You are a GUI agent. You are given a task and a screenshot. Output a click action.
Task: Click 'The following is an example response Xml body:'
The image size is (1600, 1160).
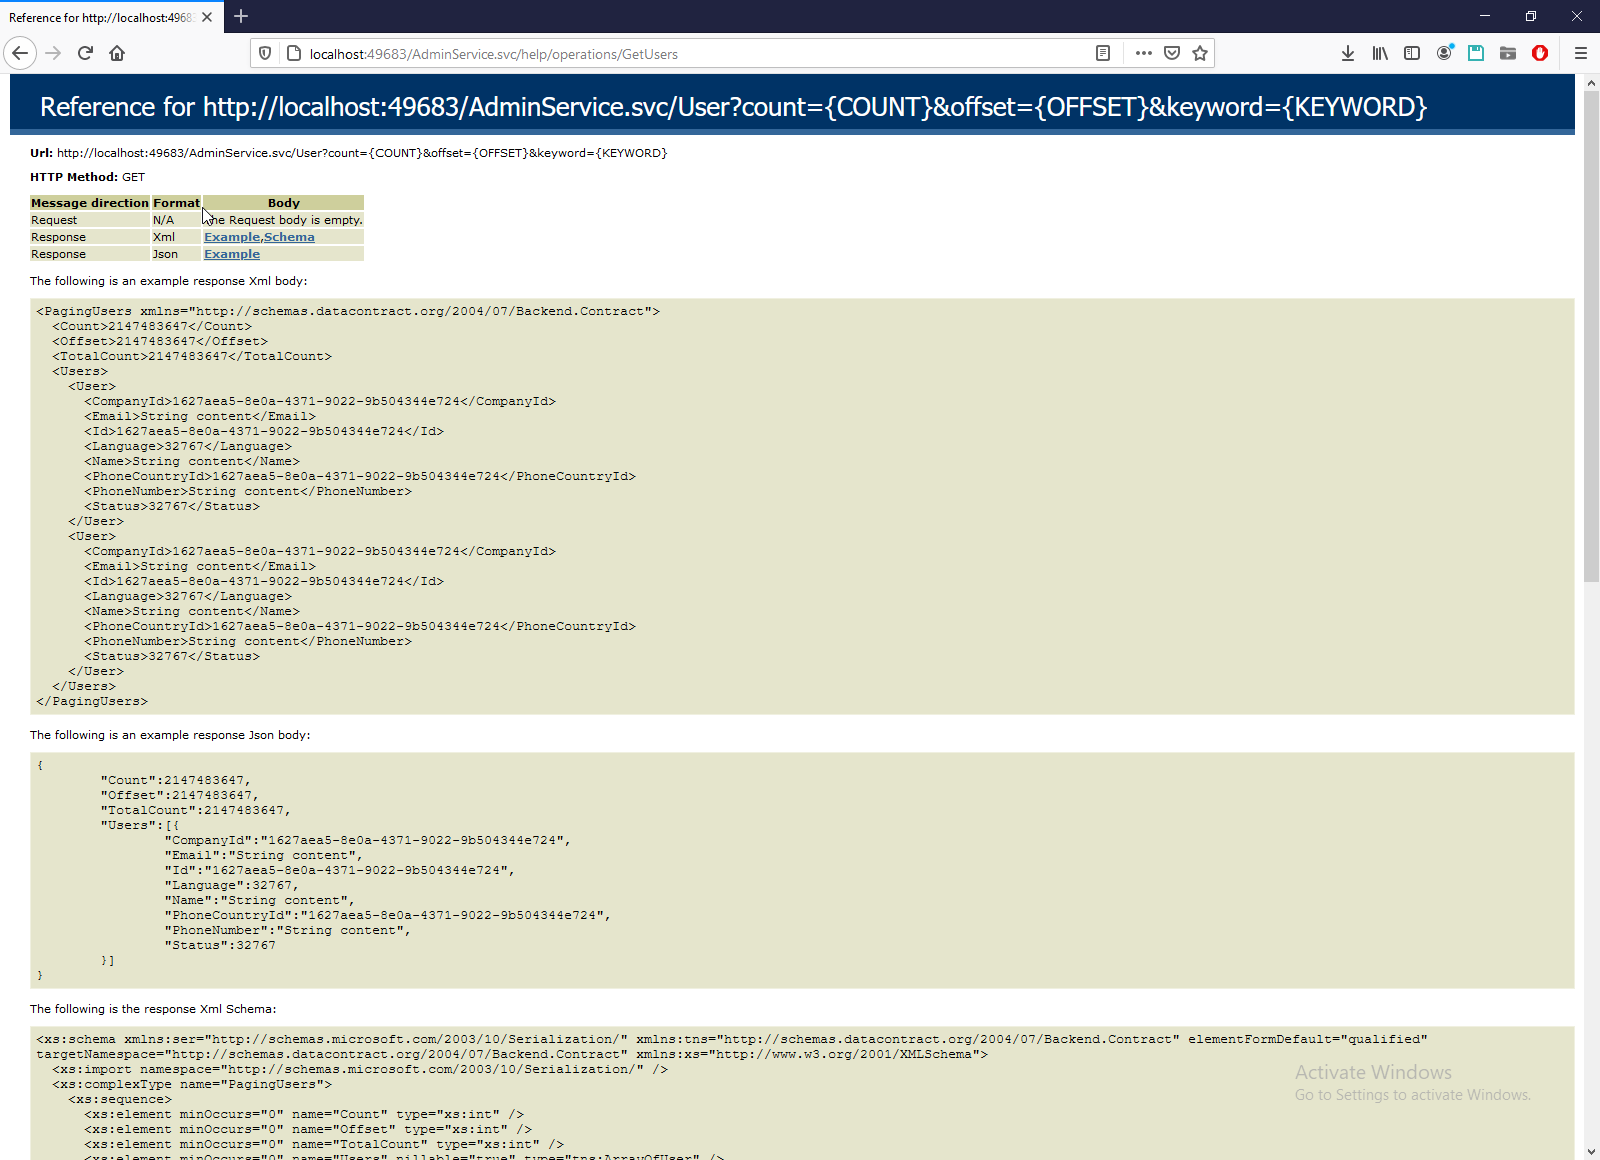point(169,281)
